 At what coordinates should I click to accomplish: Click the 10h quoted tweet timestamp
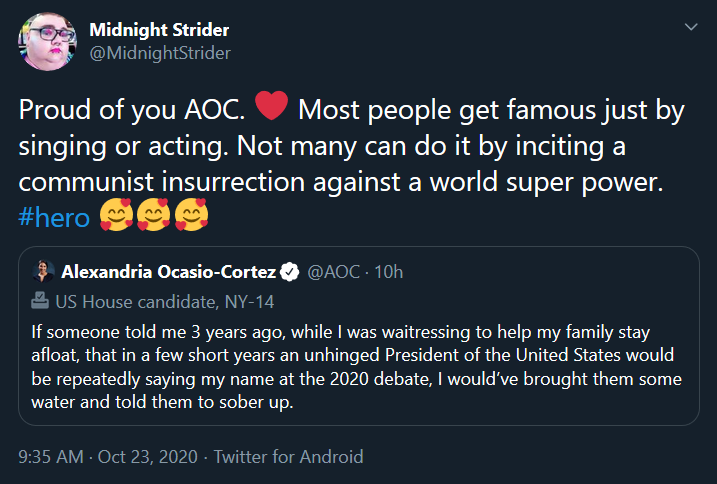(389, 271)
